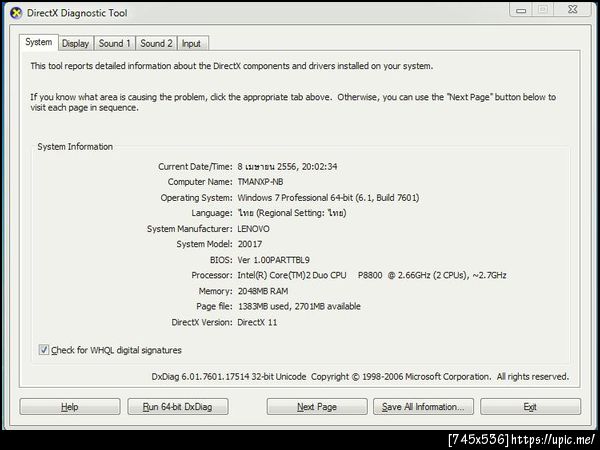Open the Input tab
600x450 pixels.
click(191, 44)
